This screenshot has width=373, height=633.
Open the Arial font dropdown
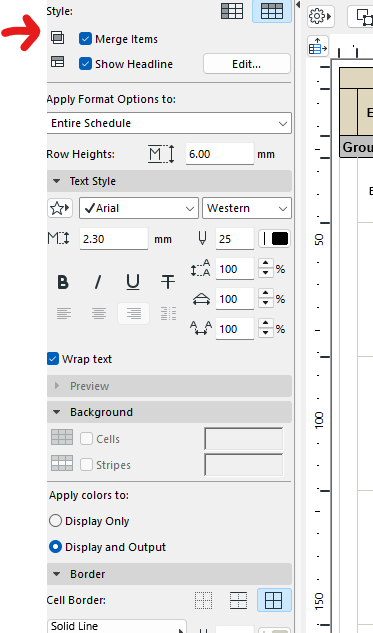point(139,208)
